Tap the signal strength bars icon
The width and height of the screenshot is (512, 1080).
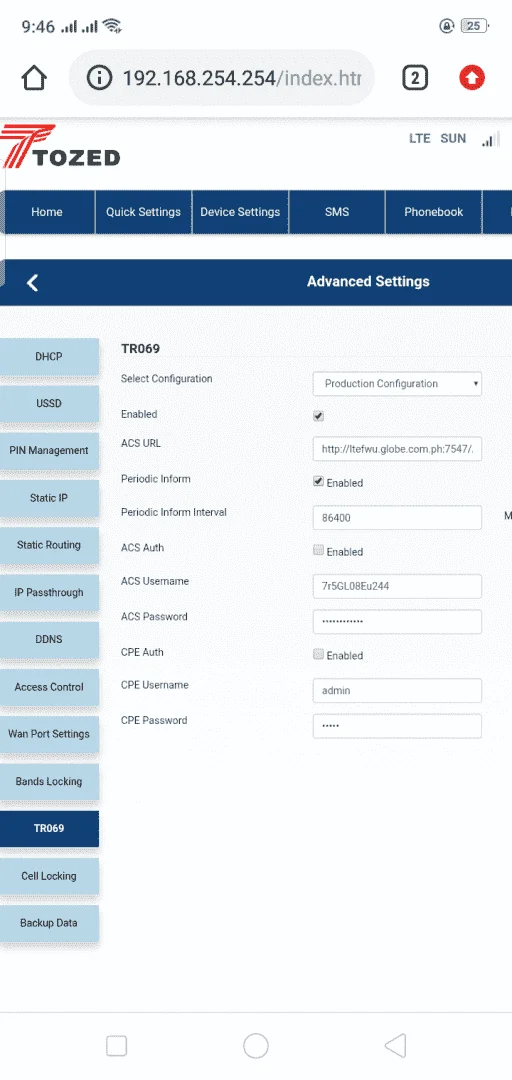(x=489, y=140)
